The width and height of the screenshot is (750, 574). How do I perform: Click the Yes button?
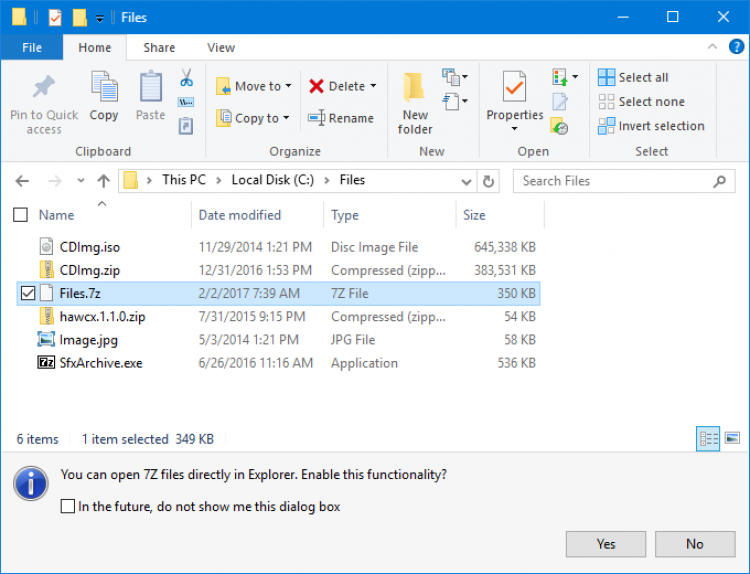pos(606,544)
